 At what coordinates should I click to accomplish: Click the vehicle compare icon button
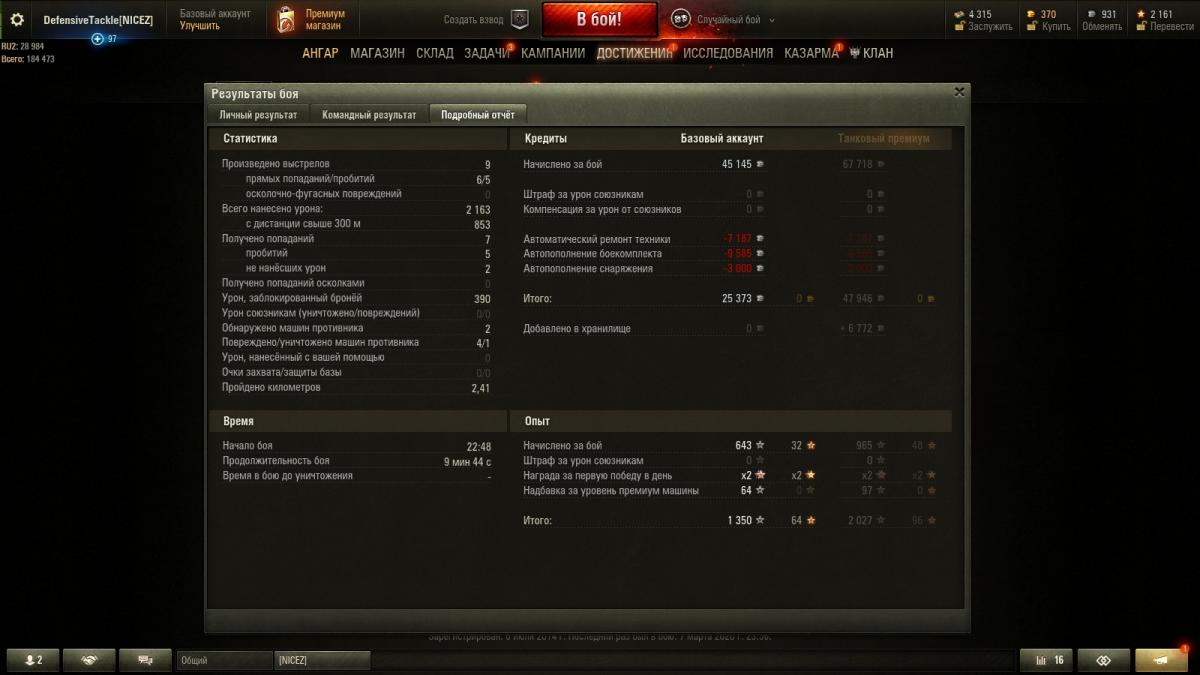[1104, 660]
